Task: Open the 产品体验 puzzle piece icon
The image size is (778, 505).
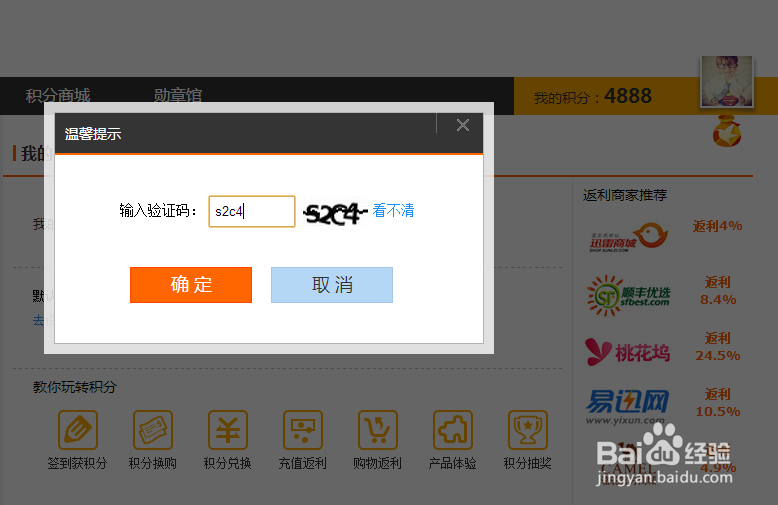Action: (453, 430)
